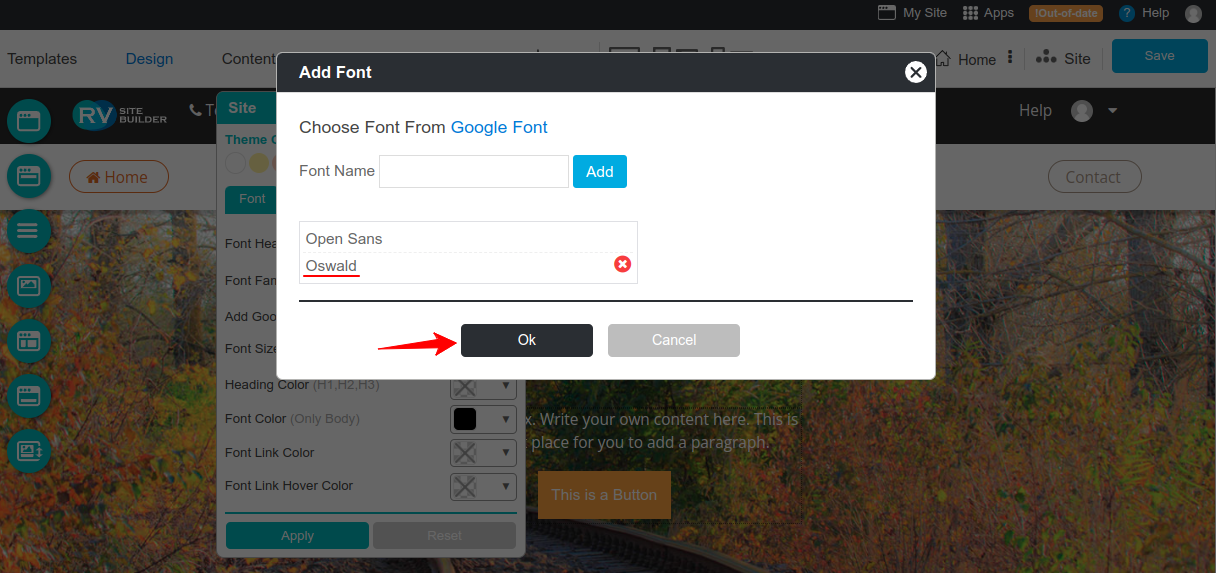Click the Home nav item on the site preview
This screenshot has height=573, width=1216.
[x=119, y=177]
